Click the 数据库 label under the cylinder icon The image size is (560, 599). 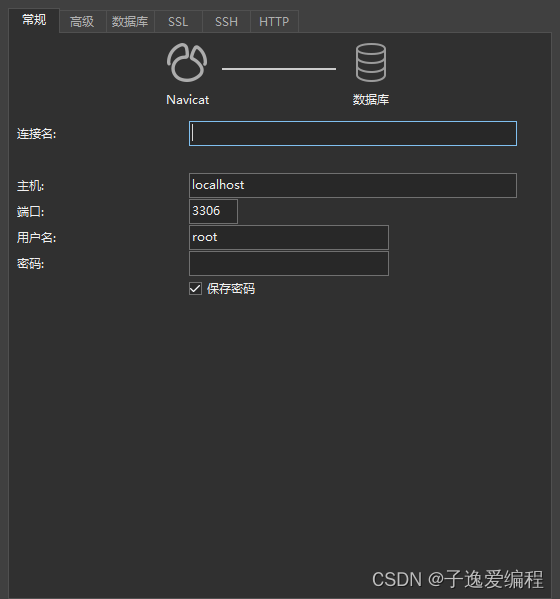click(x=371, y=100)
